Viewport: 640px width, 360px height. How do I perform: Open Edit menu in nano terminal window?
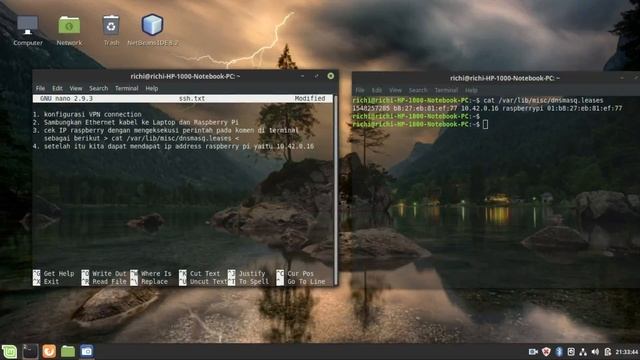[x=57, y=88]
